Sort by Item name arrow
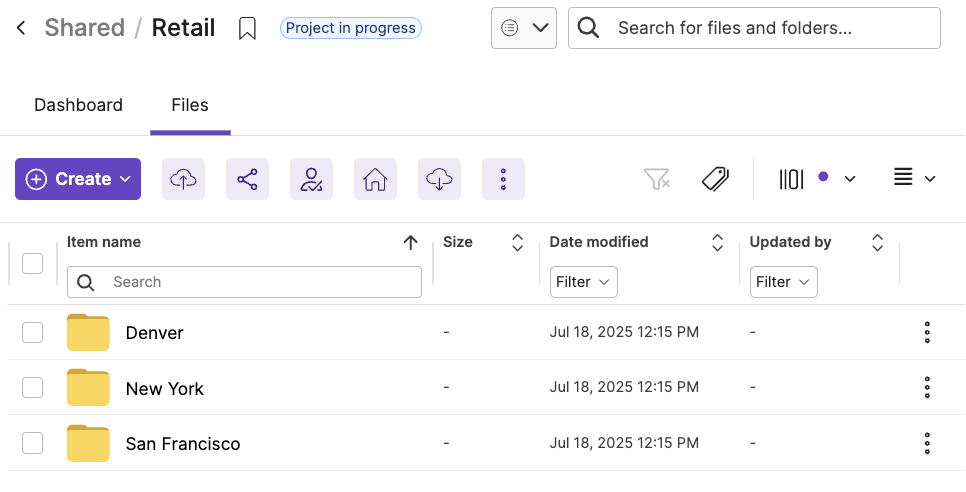The height and width of the screenshot is (492, 966). pyautogui.click(x=410, y=243)
